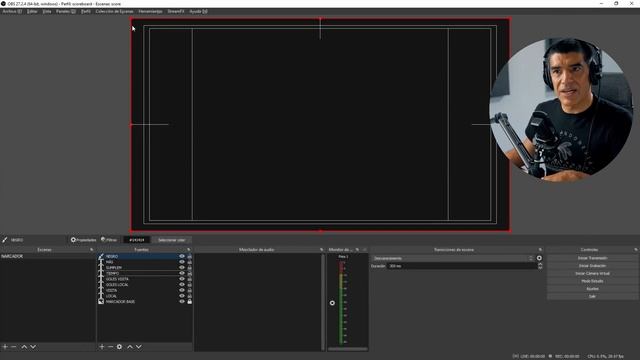Open source properties gear below the Fuentes list

click(119, 347)
